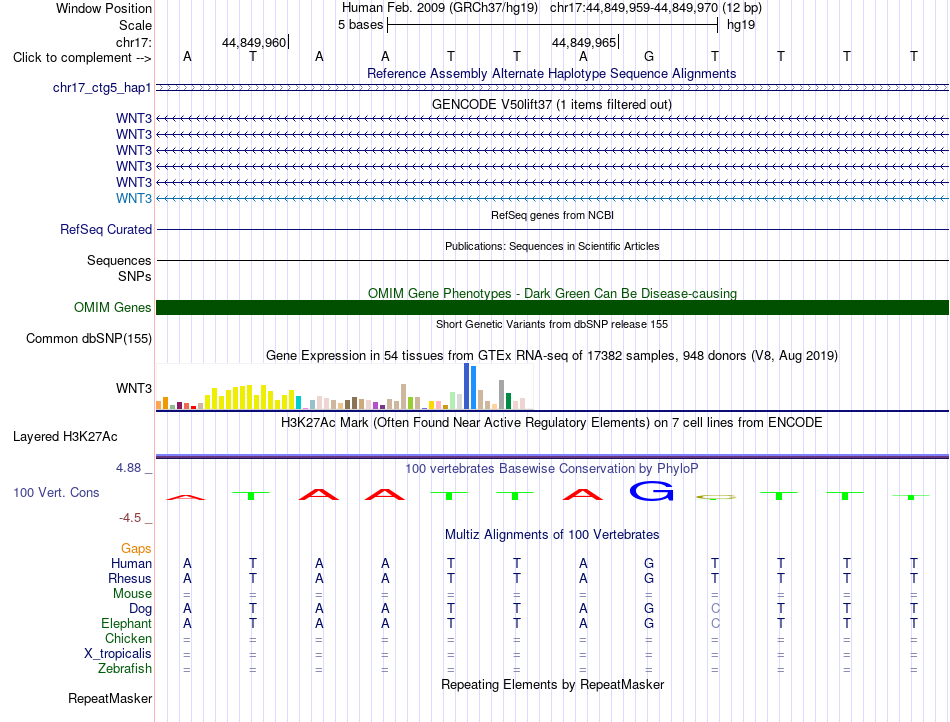The height and width of the screenshot is (722, 950).
Task: Open 'Publications: Sequences in Scientific Articles' title
Action: (552, 246)
